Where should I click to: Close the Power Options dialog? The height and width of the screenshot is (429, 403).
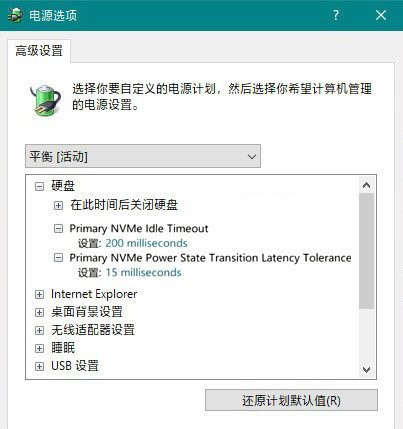(381, 15)
